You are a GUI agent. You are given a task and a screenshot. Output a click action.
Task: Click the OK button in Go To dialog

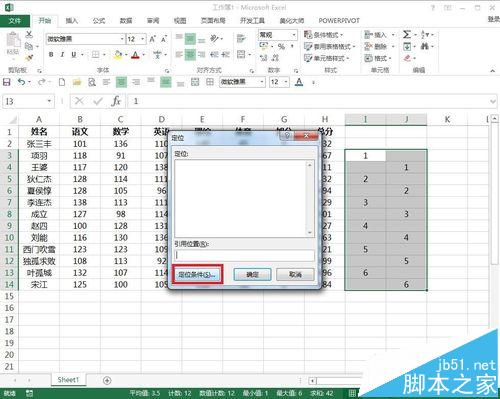[x=252, y=275]
